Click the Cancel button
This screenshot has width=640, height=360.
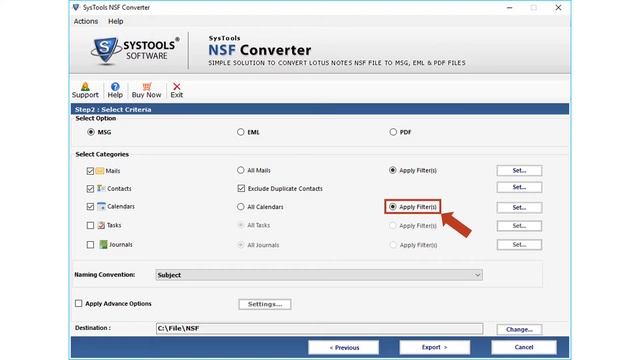point(524,347)
